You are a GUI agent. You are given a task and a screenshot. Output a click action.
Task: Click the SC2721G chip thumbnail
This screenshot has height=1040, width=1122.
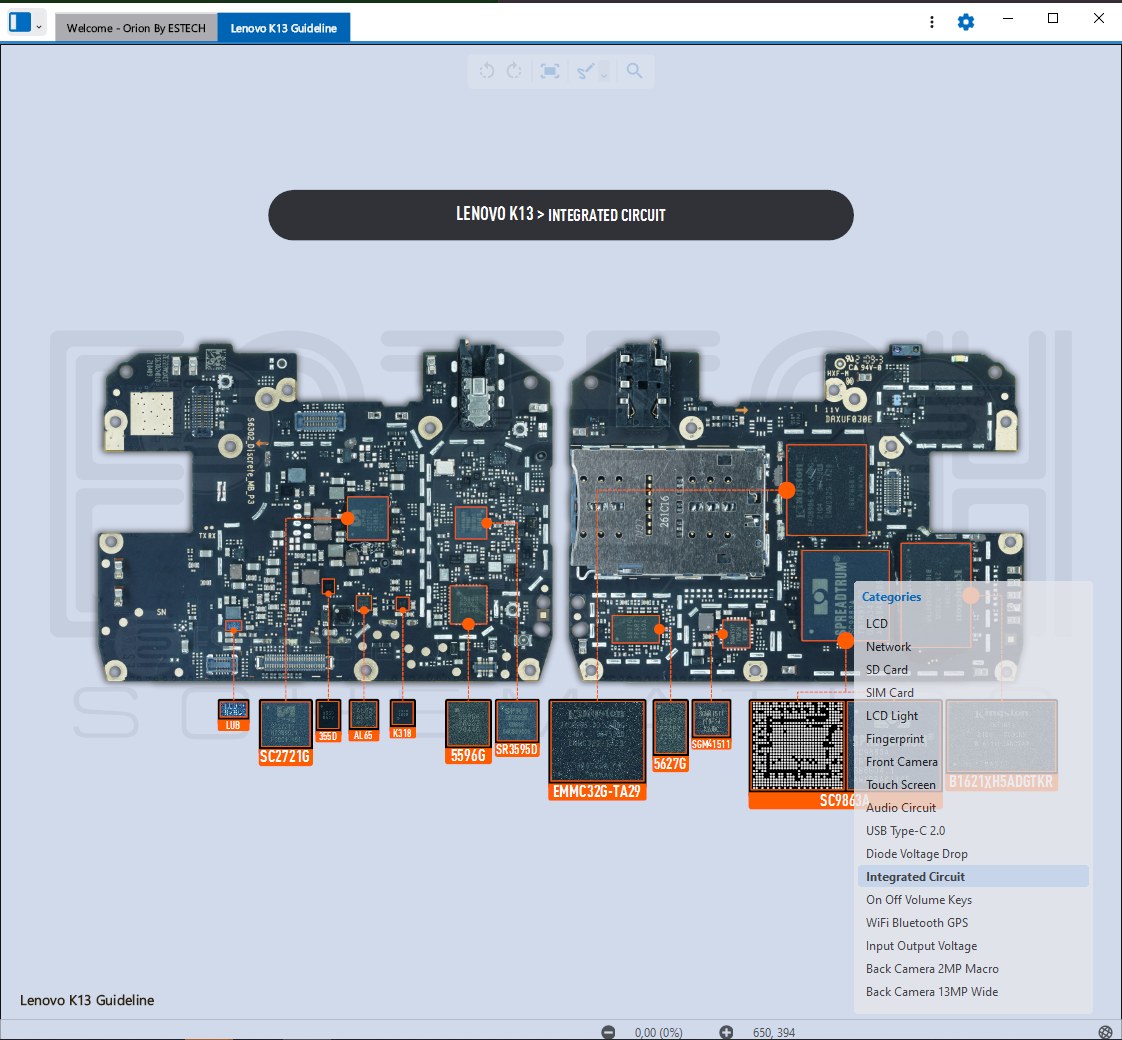point(286,732)
